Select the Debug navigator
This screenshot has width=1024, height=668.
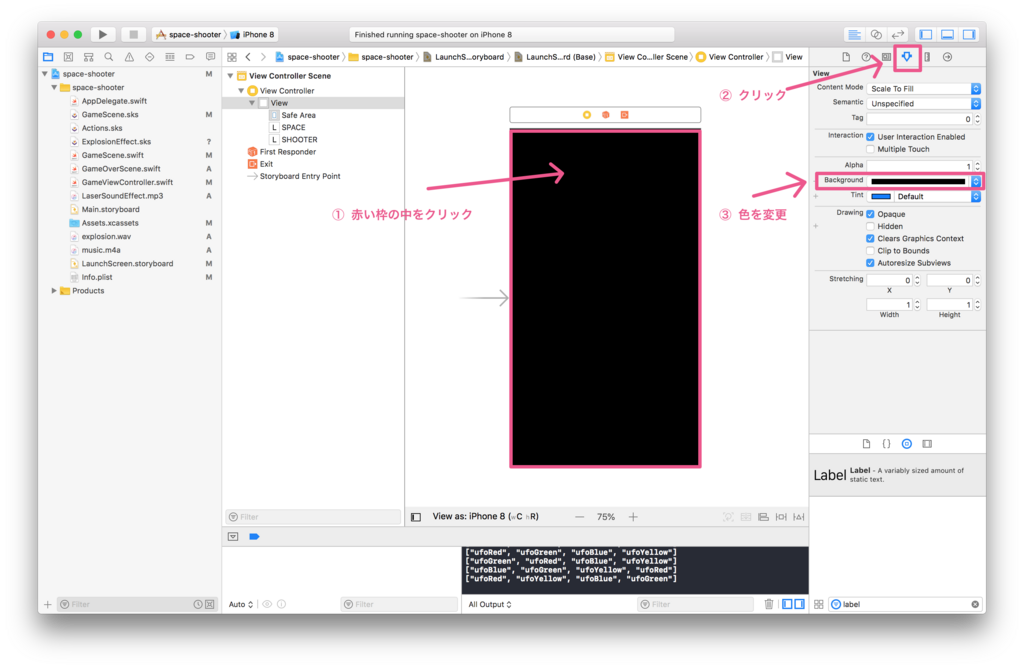pos(168,56)
